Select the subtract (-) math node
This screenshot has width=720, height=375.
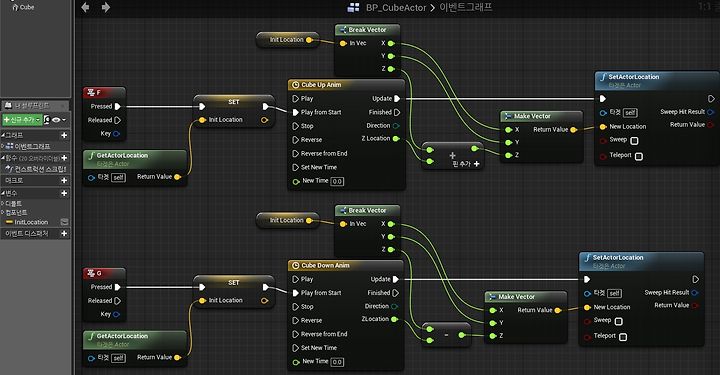tap(446, 336)
